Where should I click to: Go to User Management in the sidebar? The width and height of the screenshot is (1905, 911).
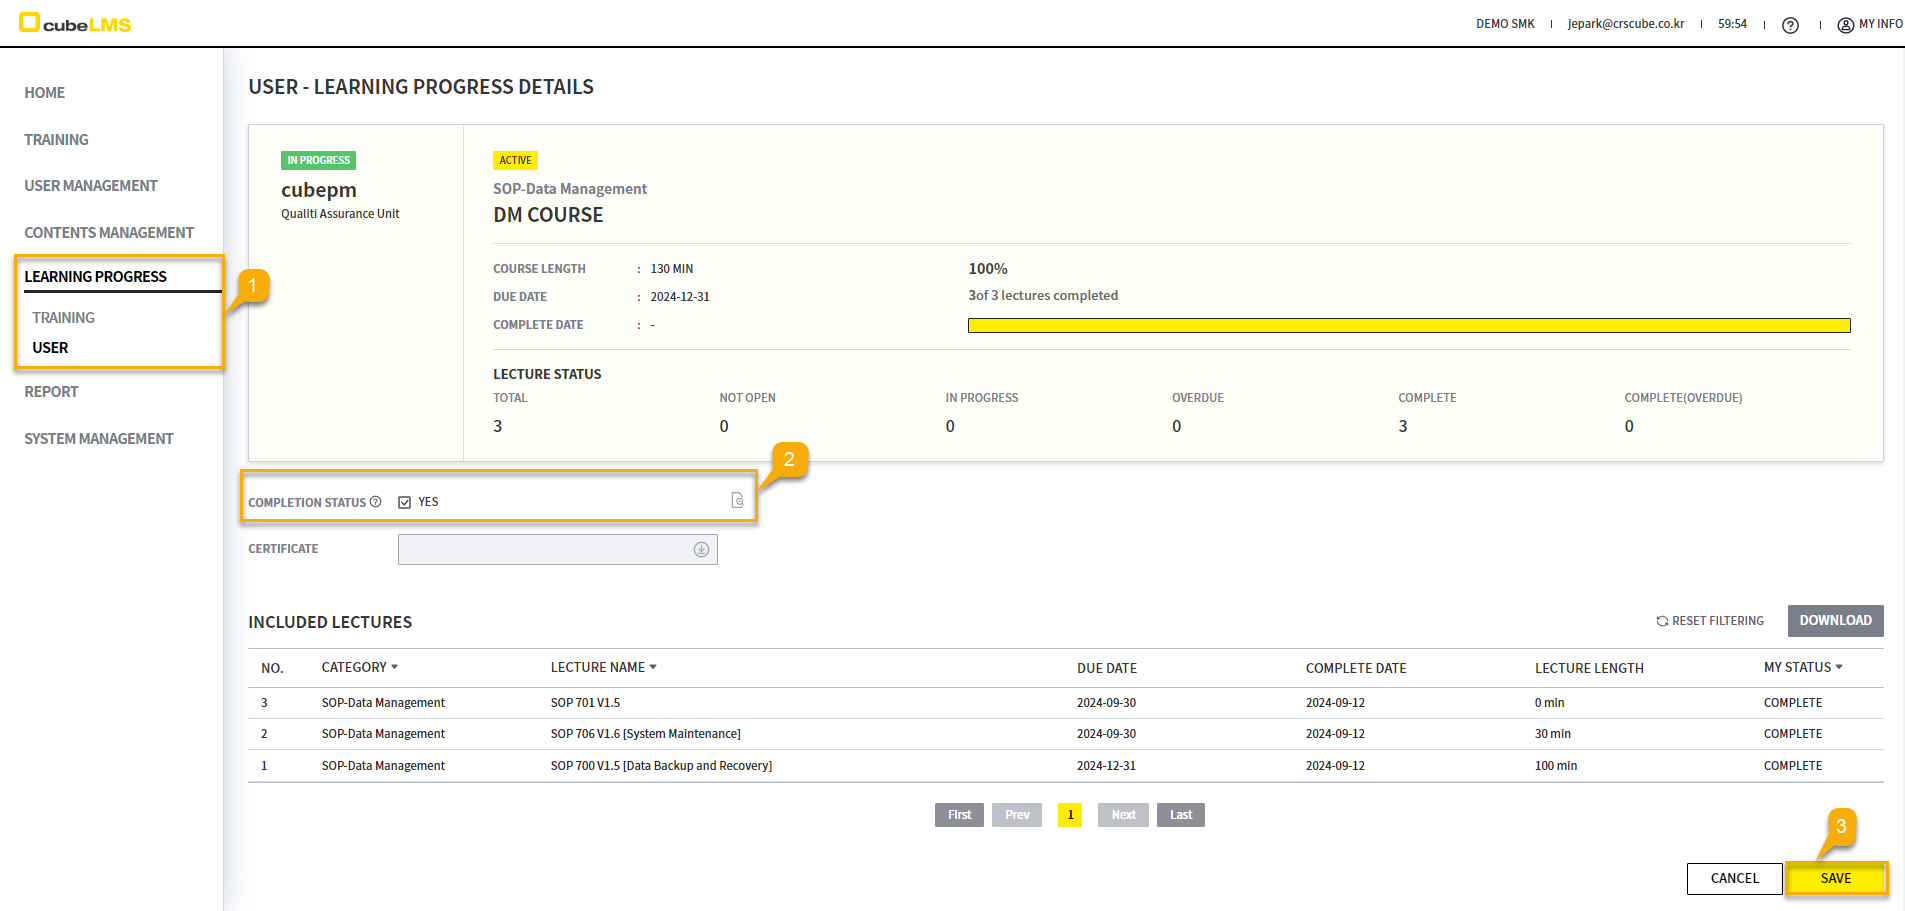(x=91, y=186)
